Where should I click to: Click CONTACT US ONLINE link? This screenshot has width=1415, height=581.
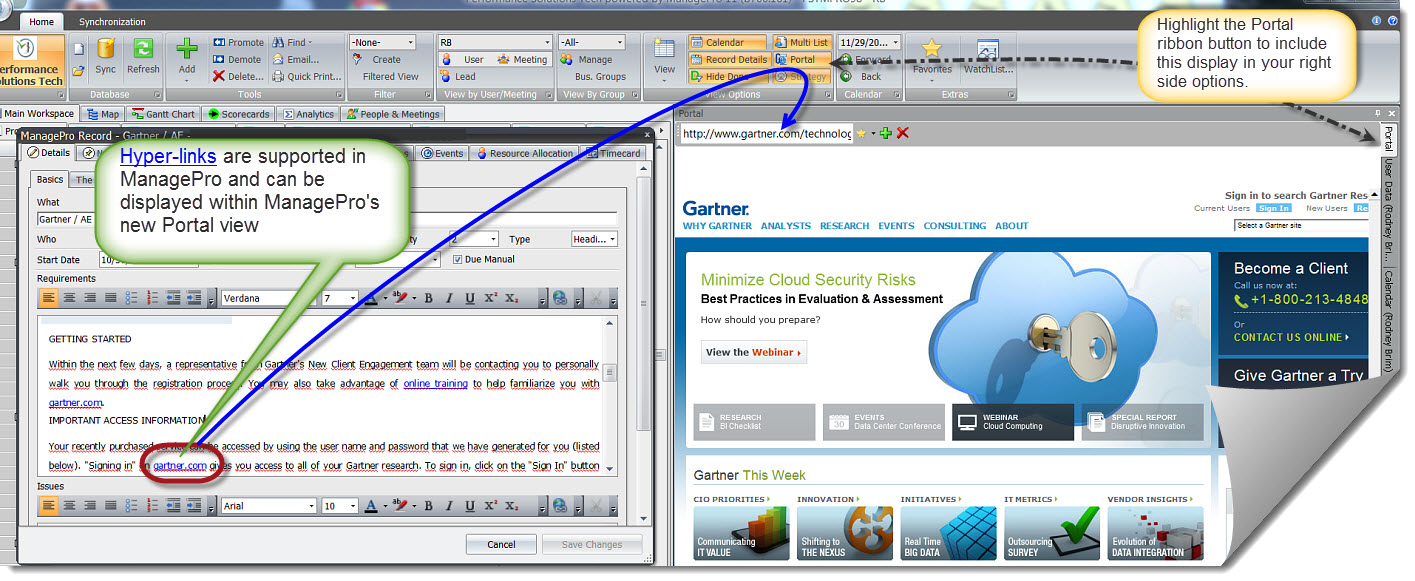click(x=1291, y=337)
